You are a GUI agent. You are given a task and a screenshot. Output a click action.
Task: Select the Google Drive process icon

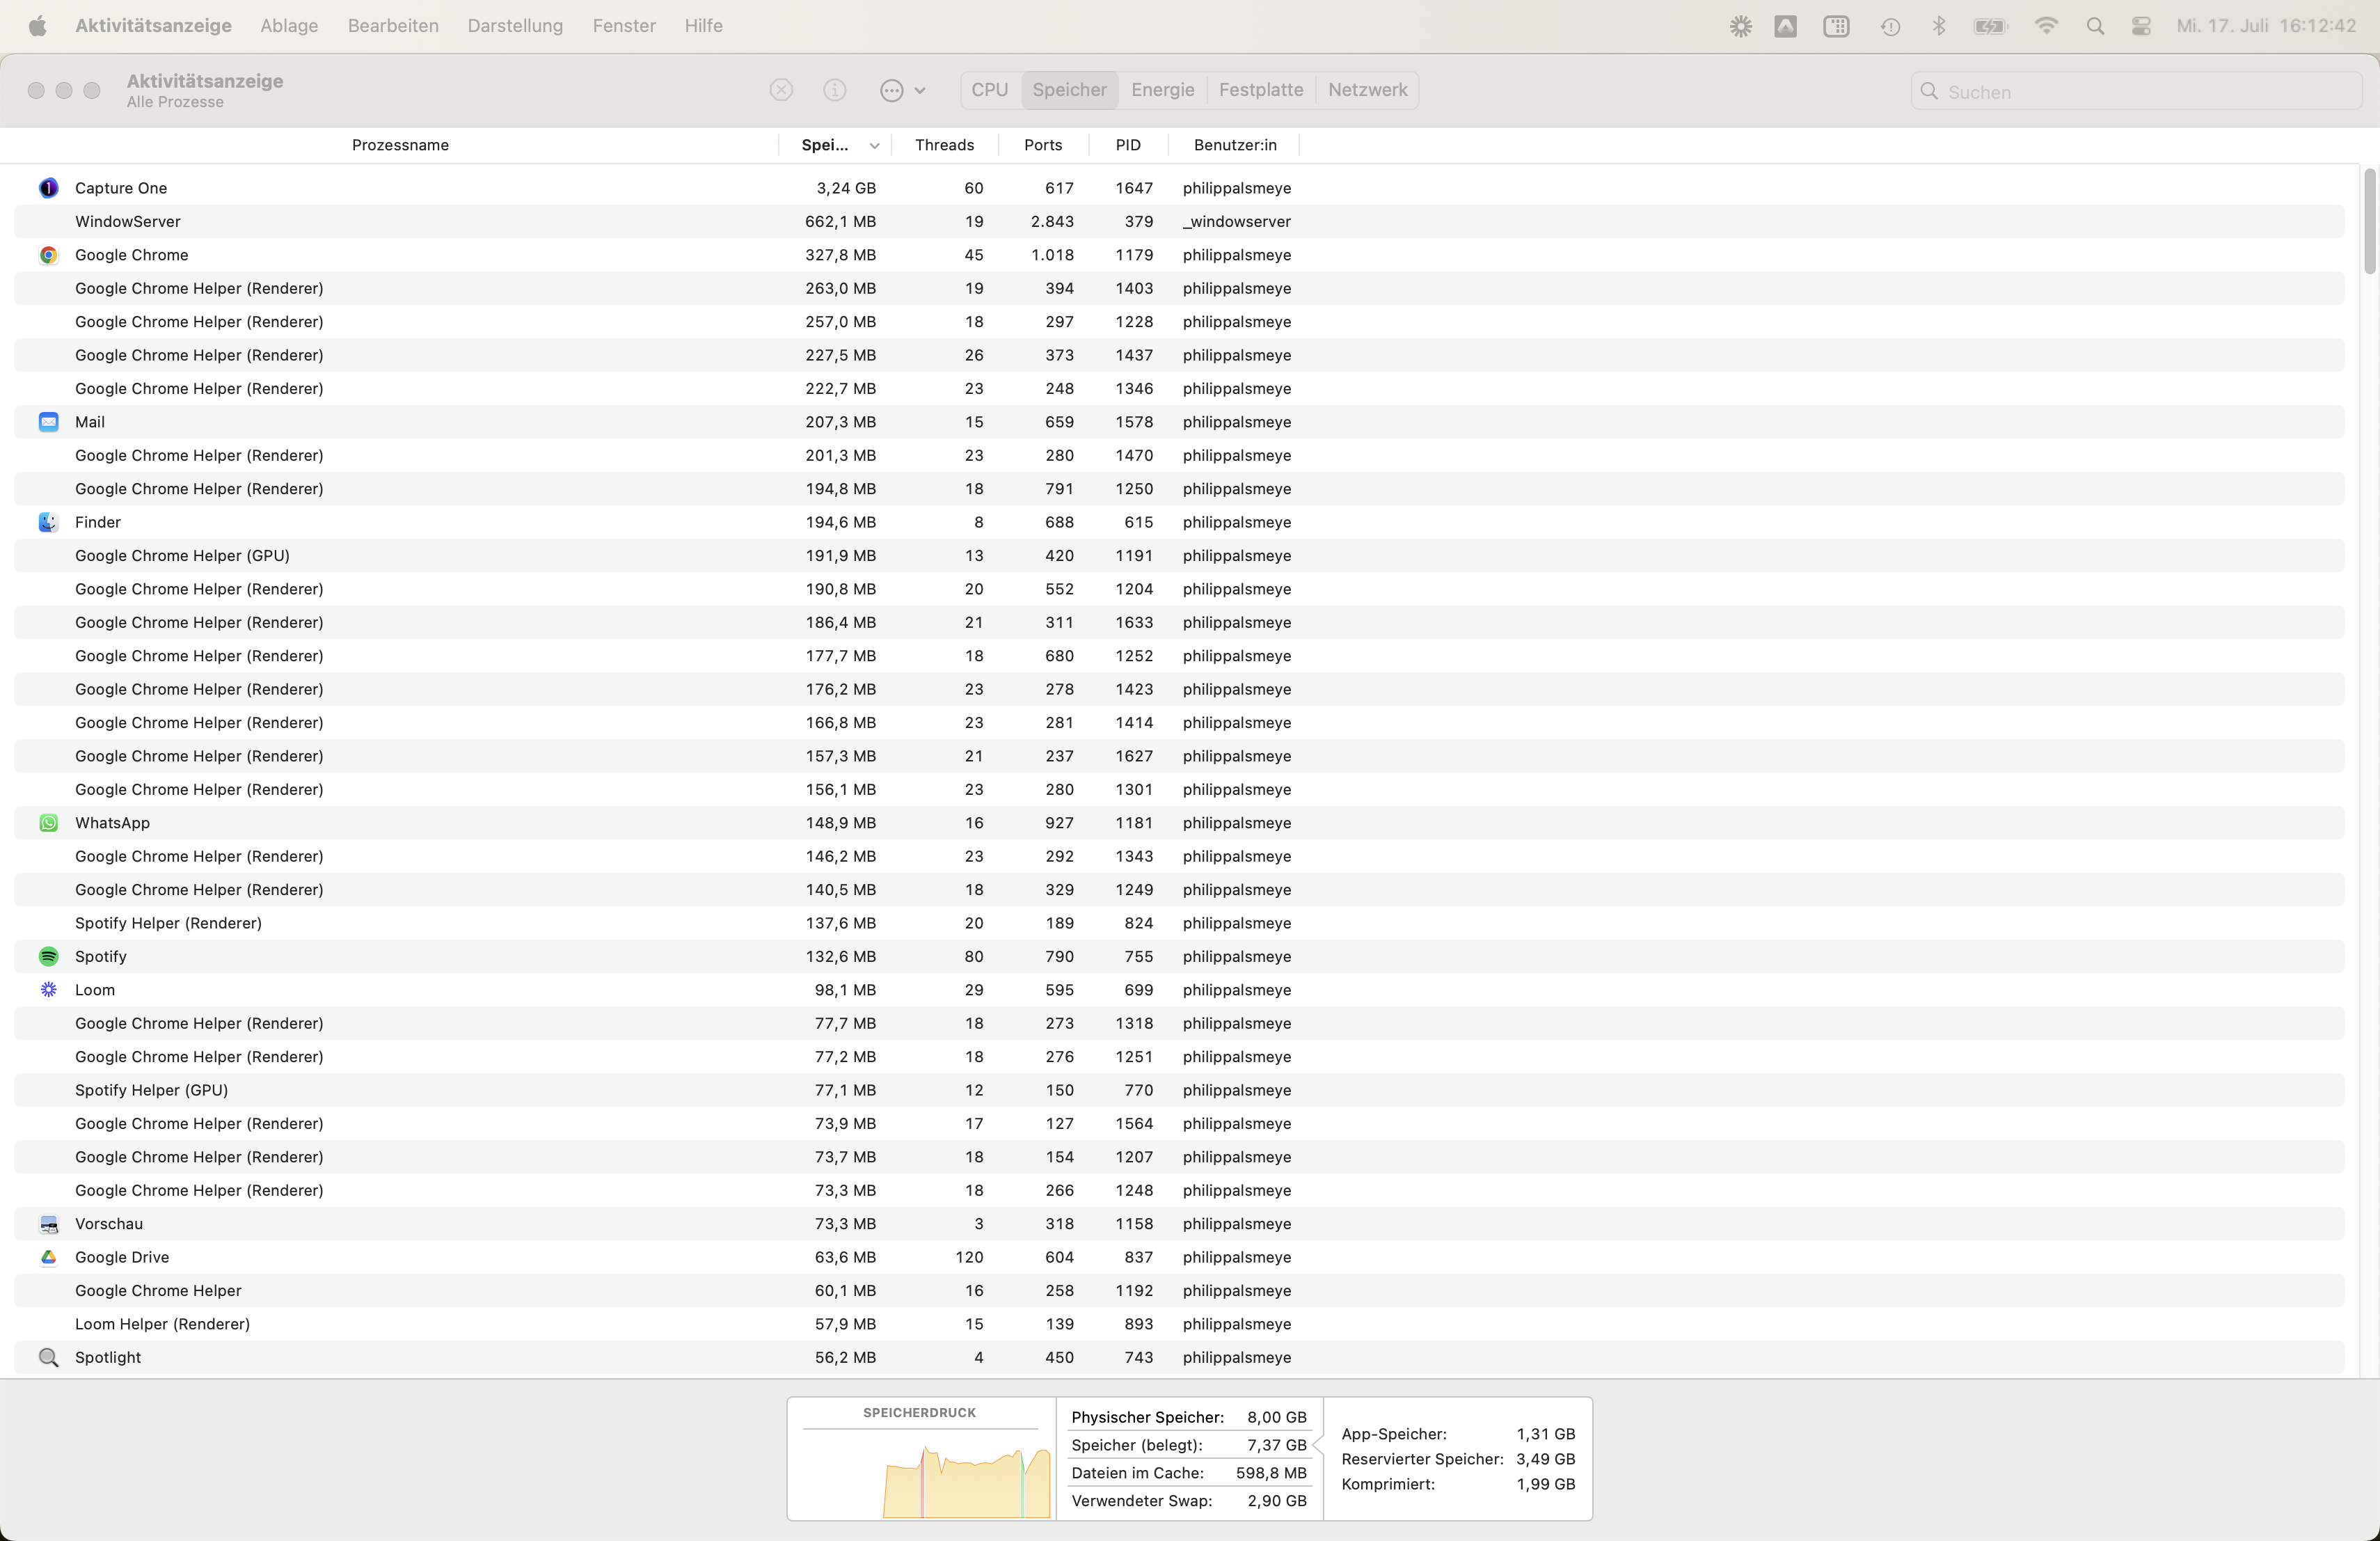48,1257
